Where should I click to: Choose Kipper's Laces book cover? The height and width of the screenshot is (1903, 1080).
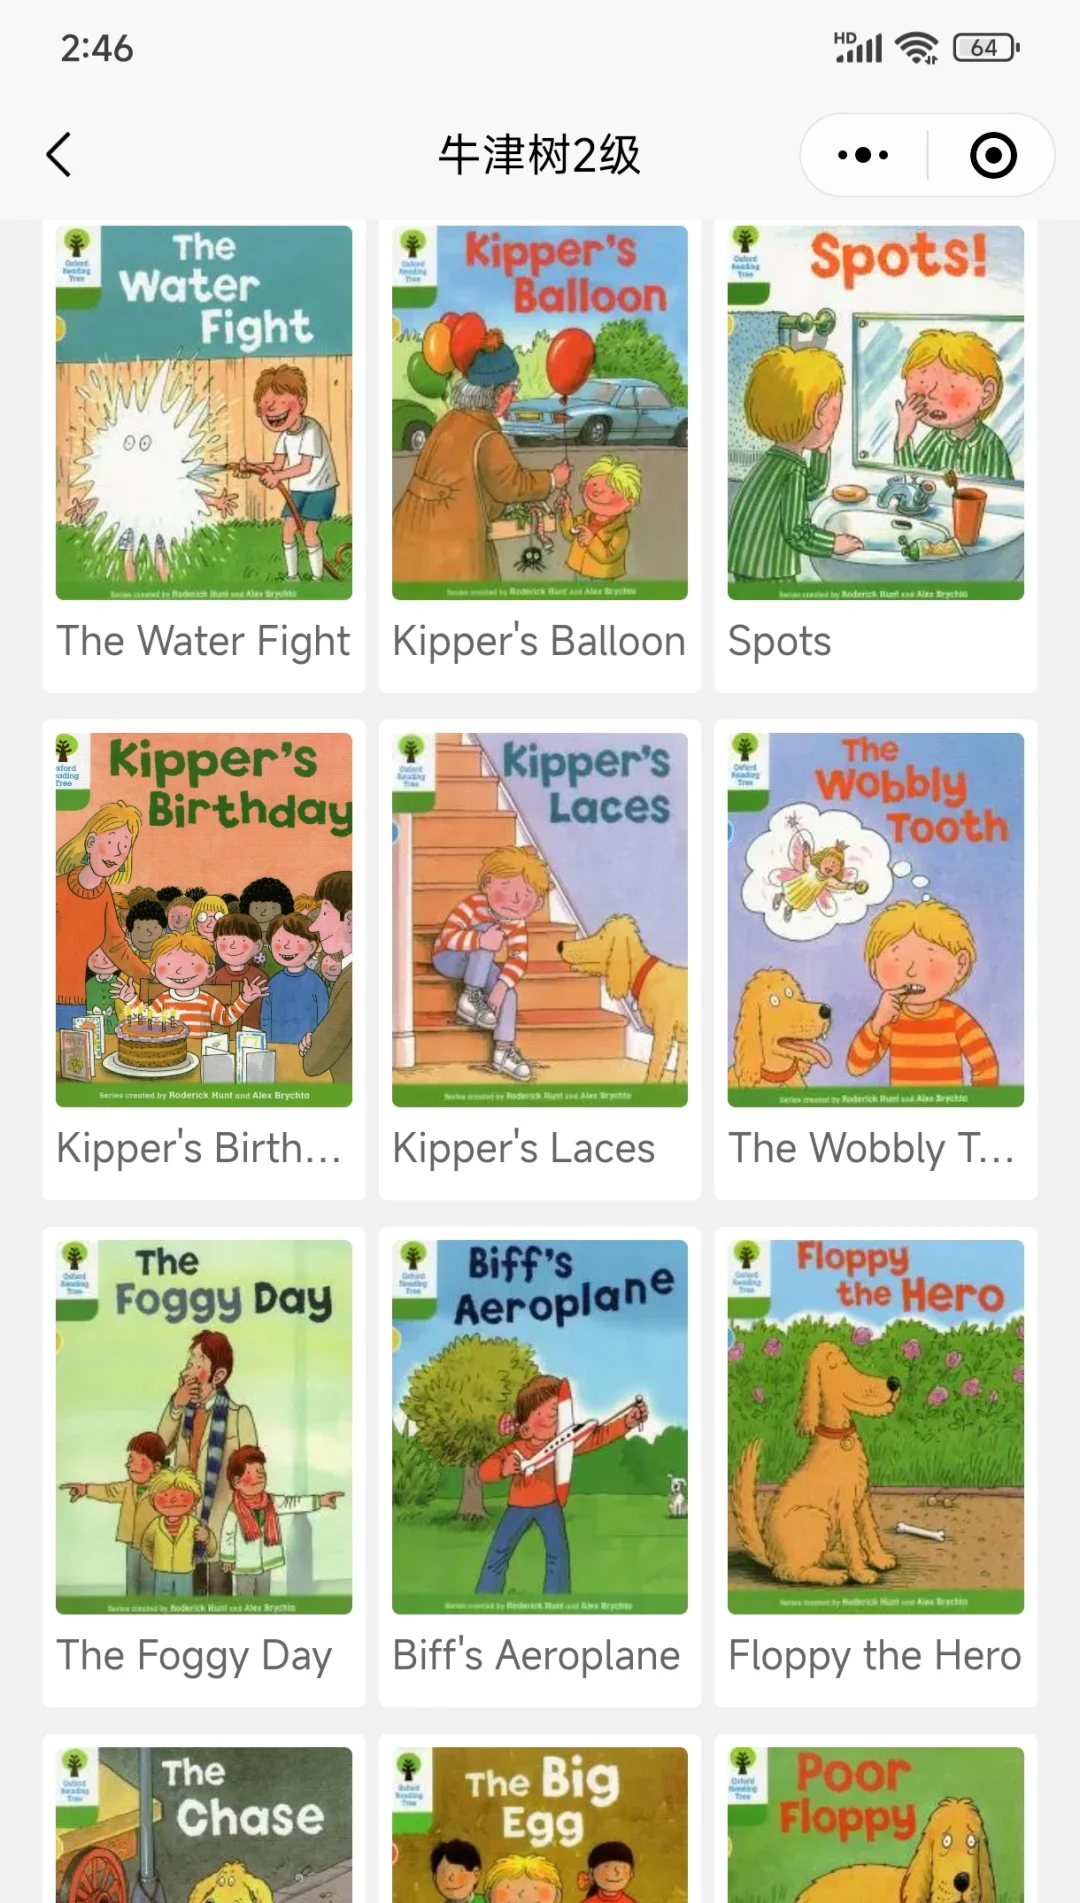[x=540, y=920]
